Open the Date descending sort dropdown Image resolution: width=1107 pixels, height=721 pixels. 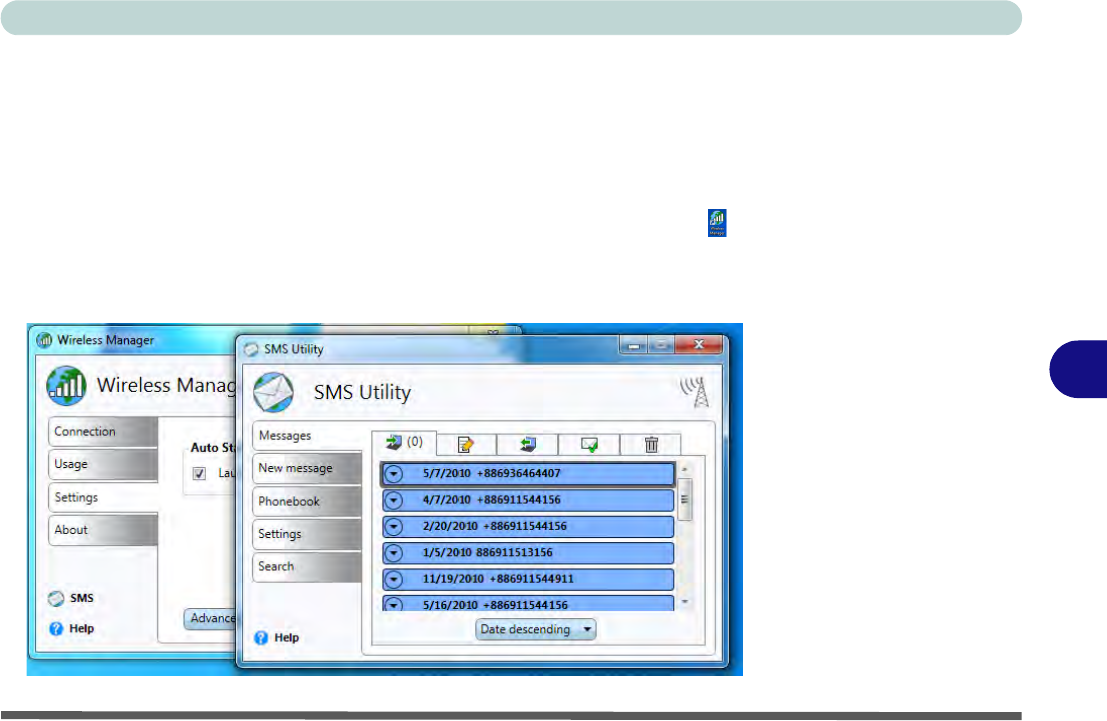click(536, 630)
